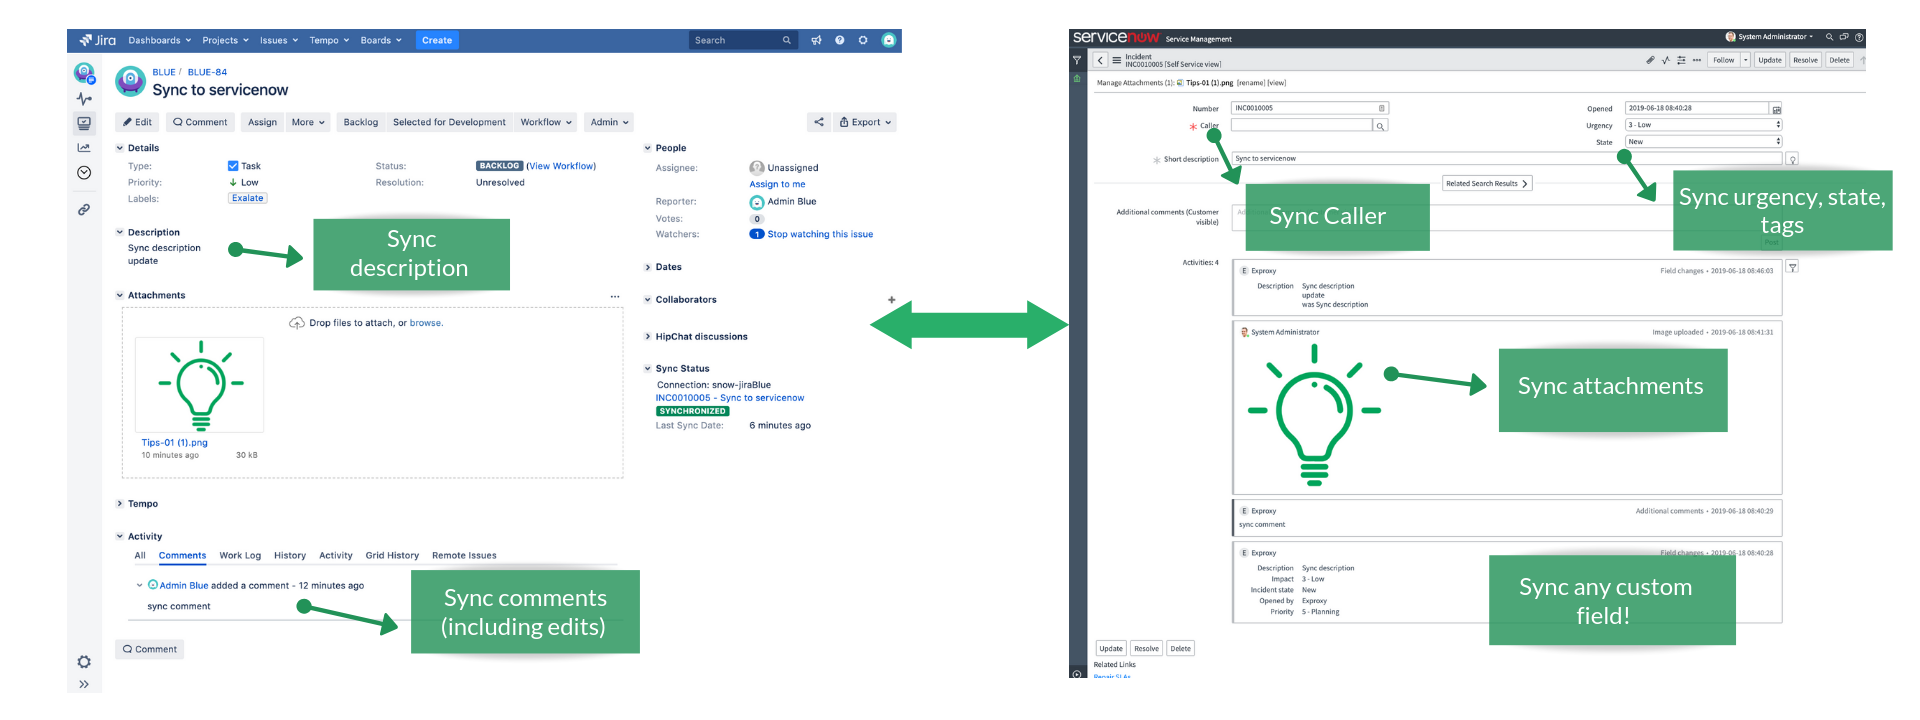Click the share icon on Jira issue

point(819,122)
